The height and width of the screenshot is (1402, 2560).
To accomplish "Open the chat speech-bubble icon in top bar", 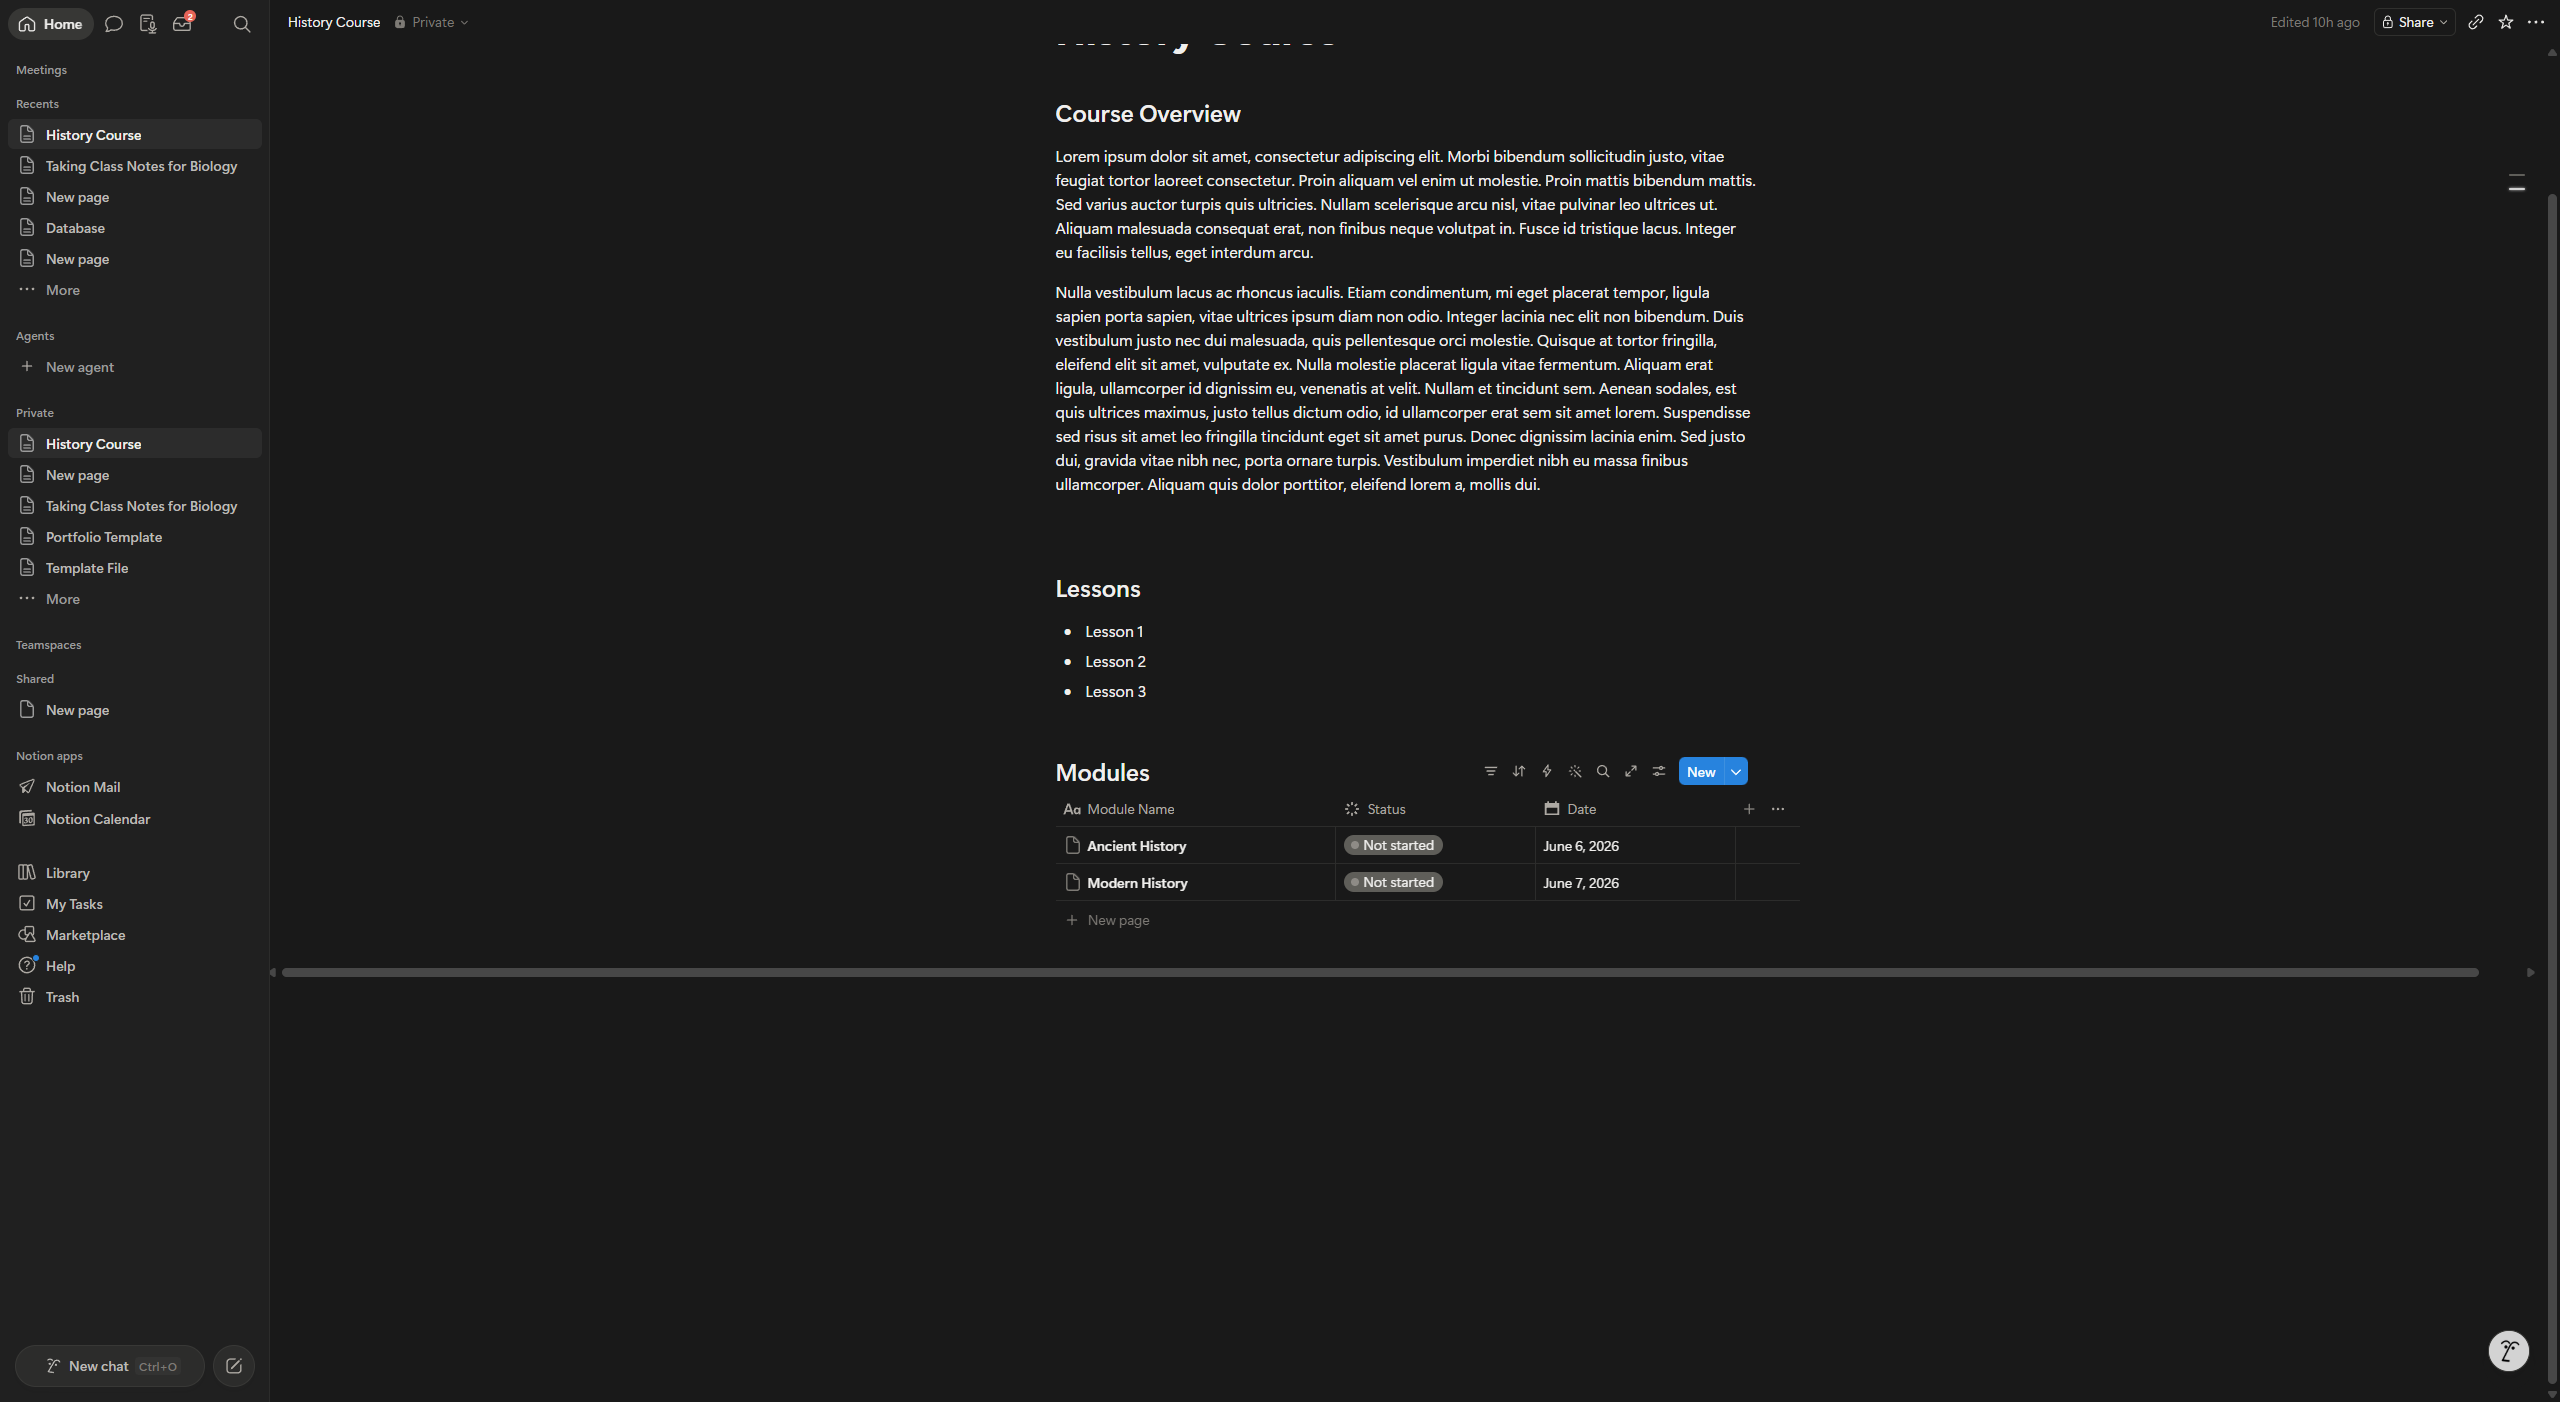I will (114, 24).
